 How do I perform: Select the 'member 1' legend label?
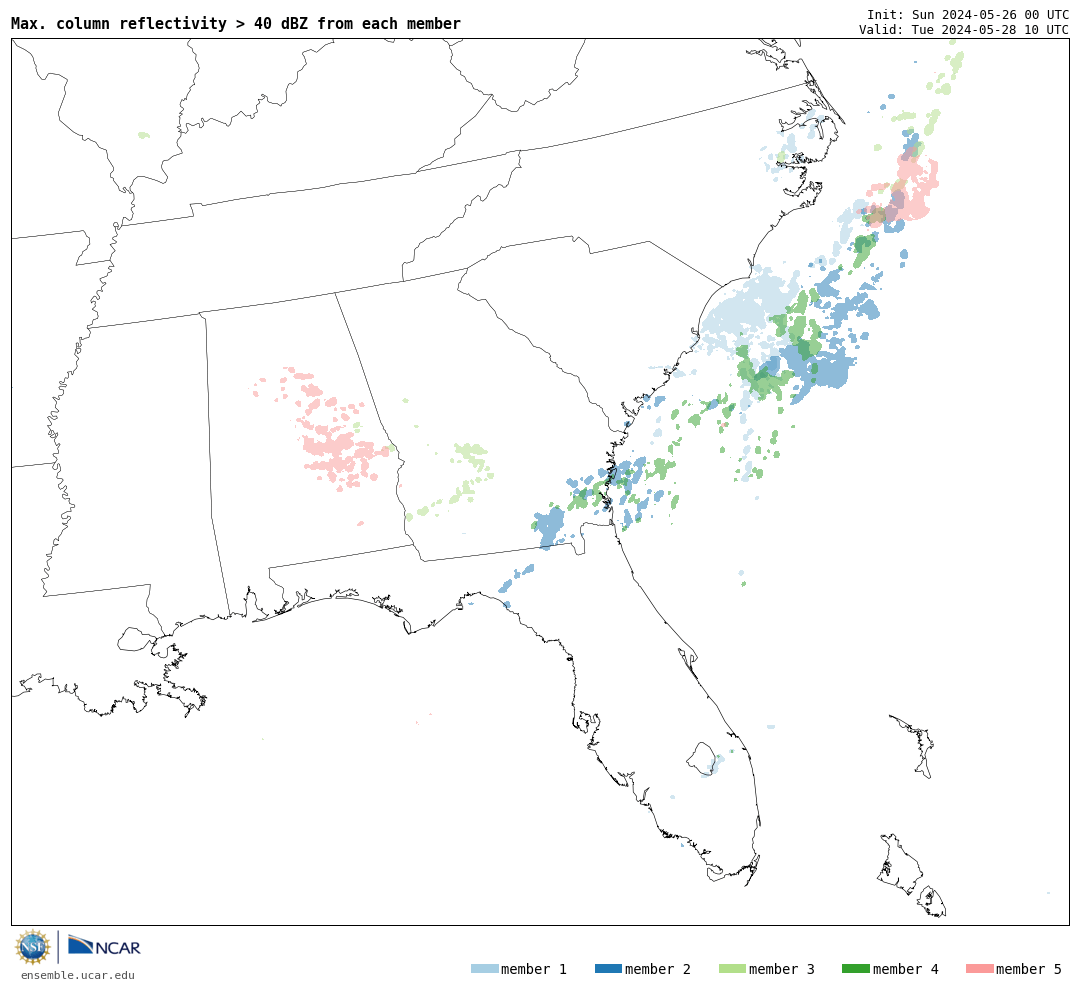[534, 969]
